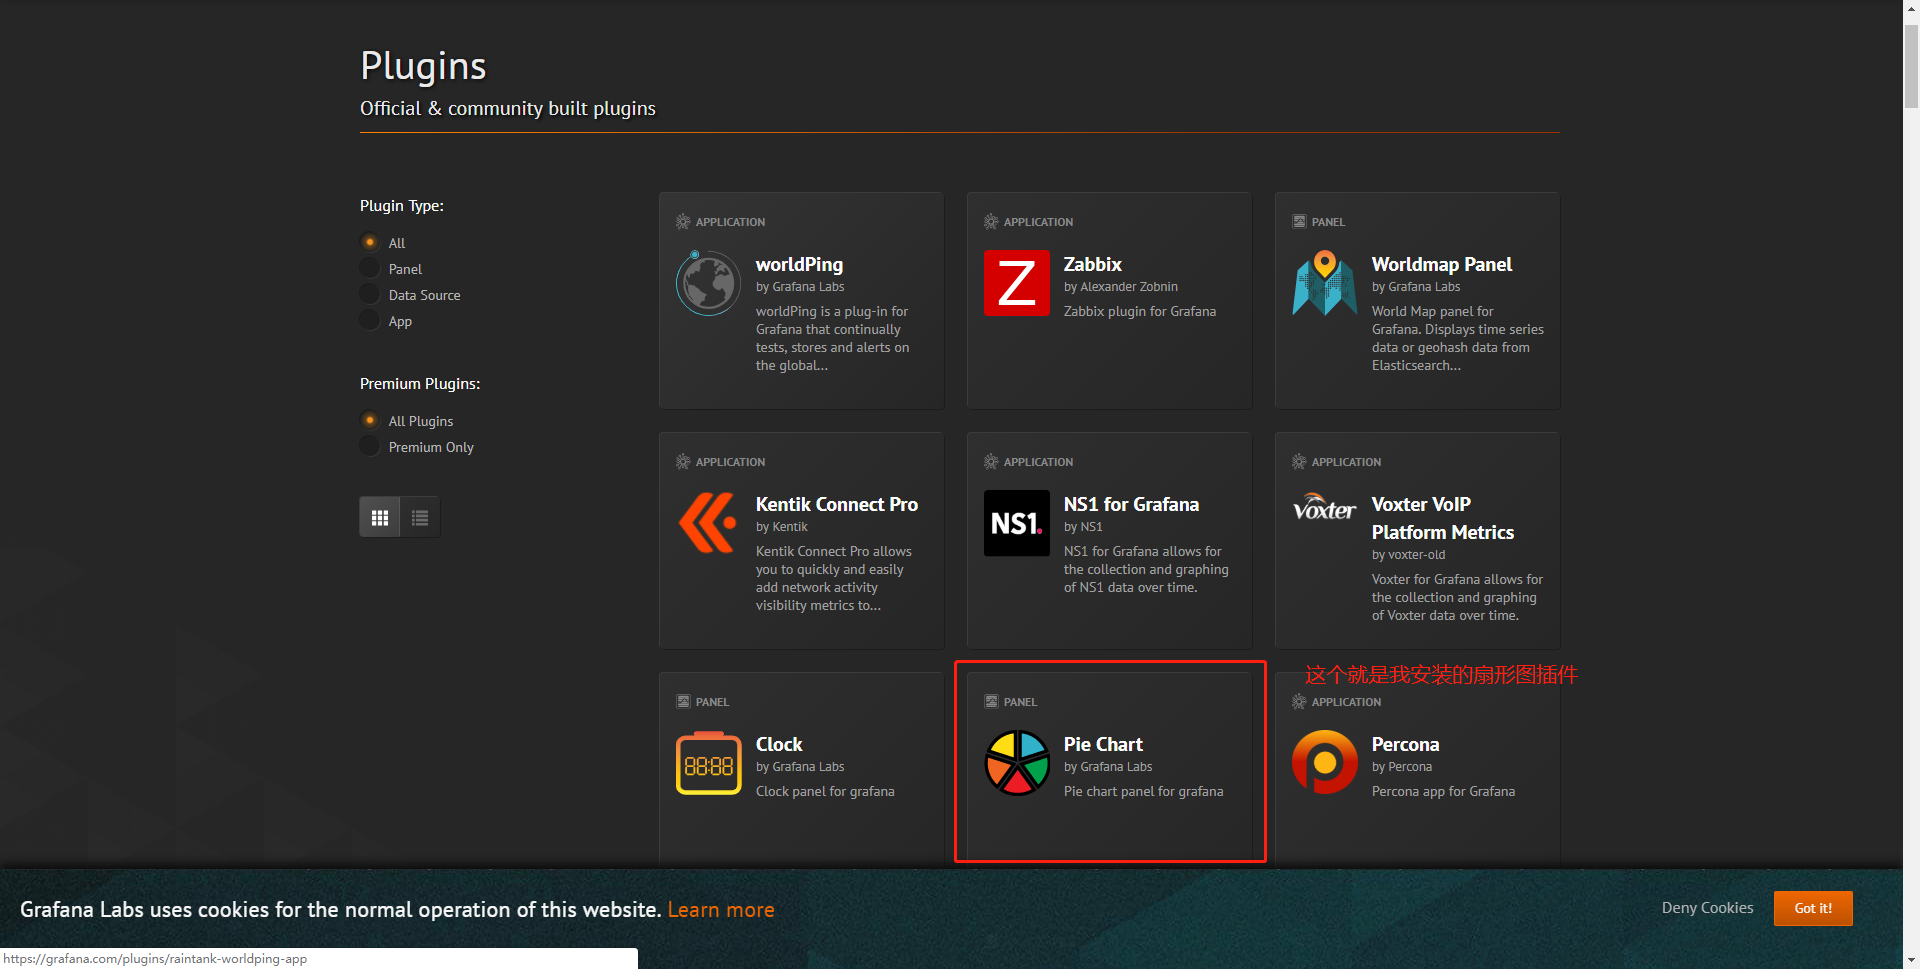
Task: Click 'Clock panel for grafana' description
Action: pyautogui.click(x=825, y=792)
